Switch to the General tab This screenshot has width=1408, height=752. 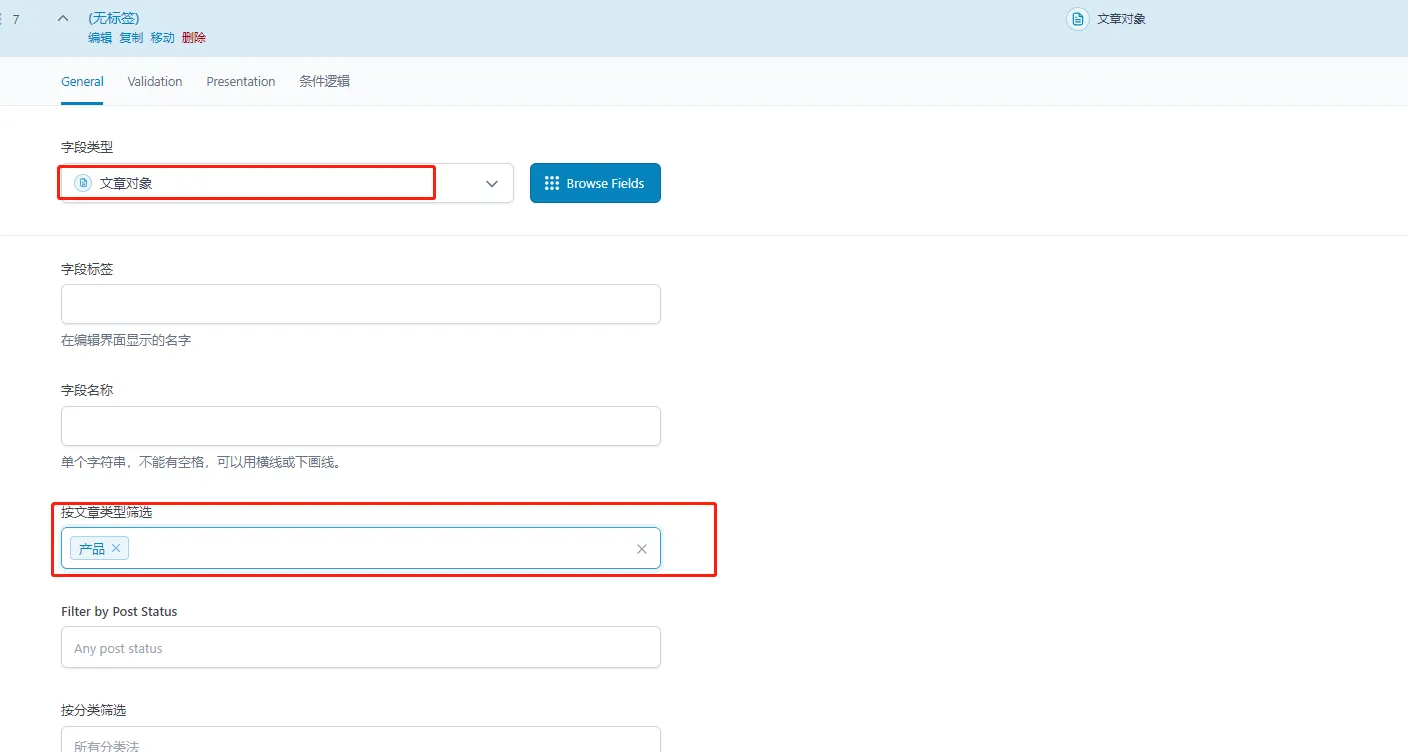click(82, 82)
